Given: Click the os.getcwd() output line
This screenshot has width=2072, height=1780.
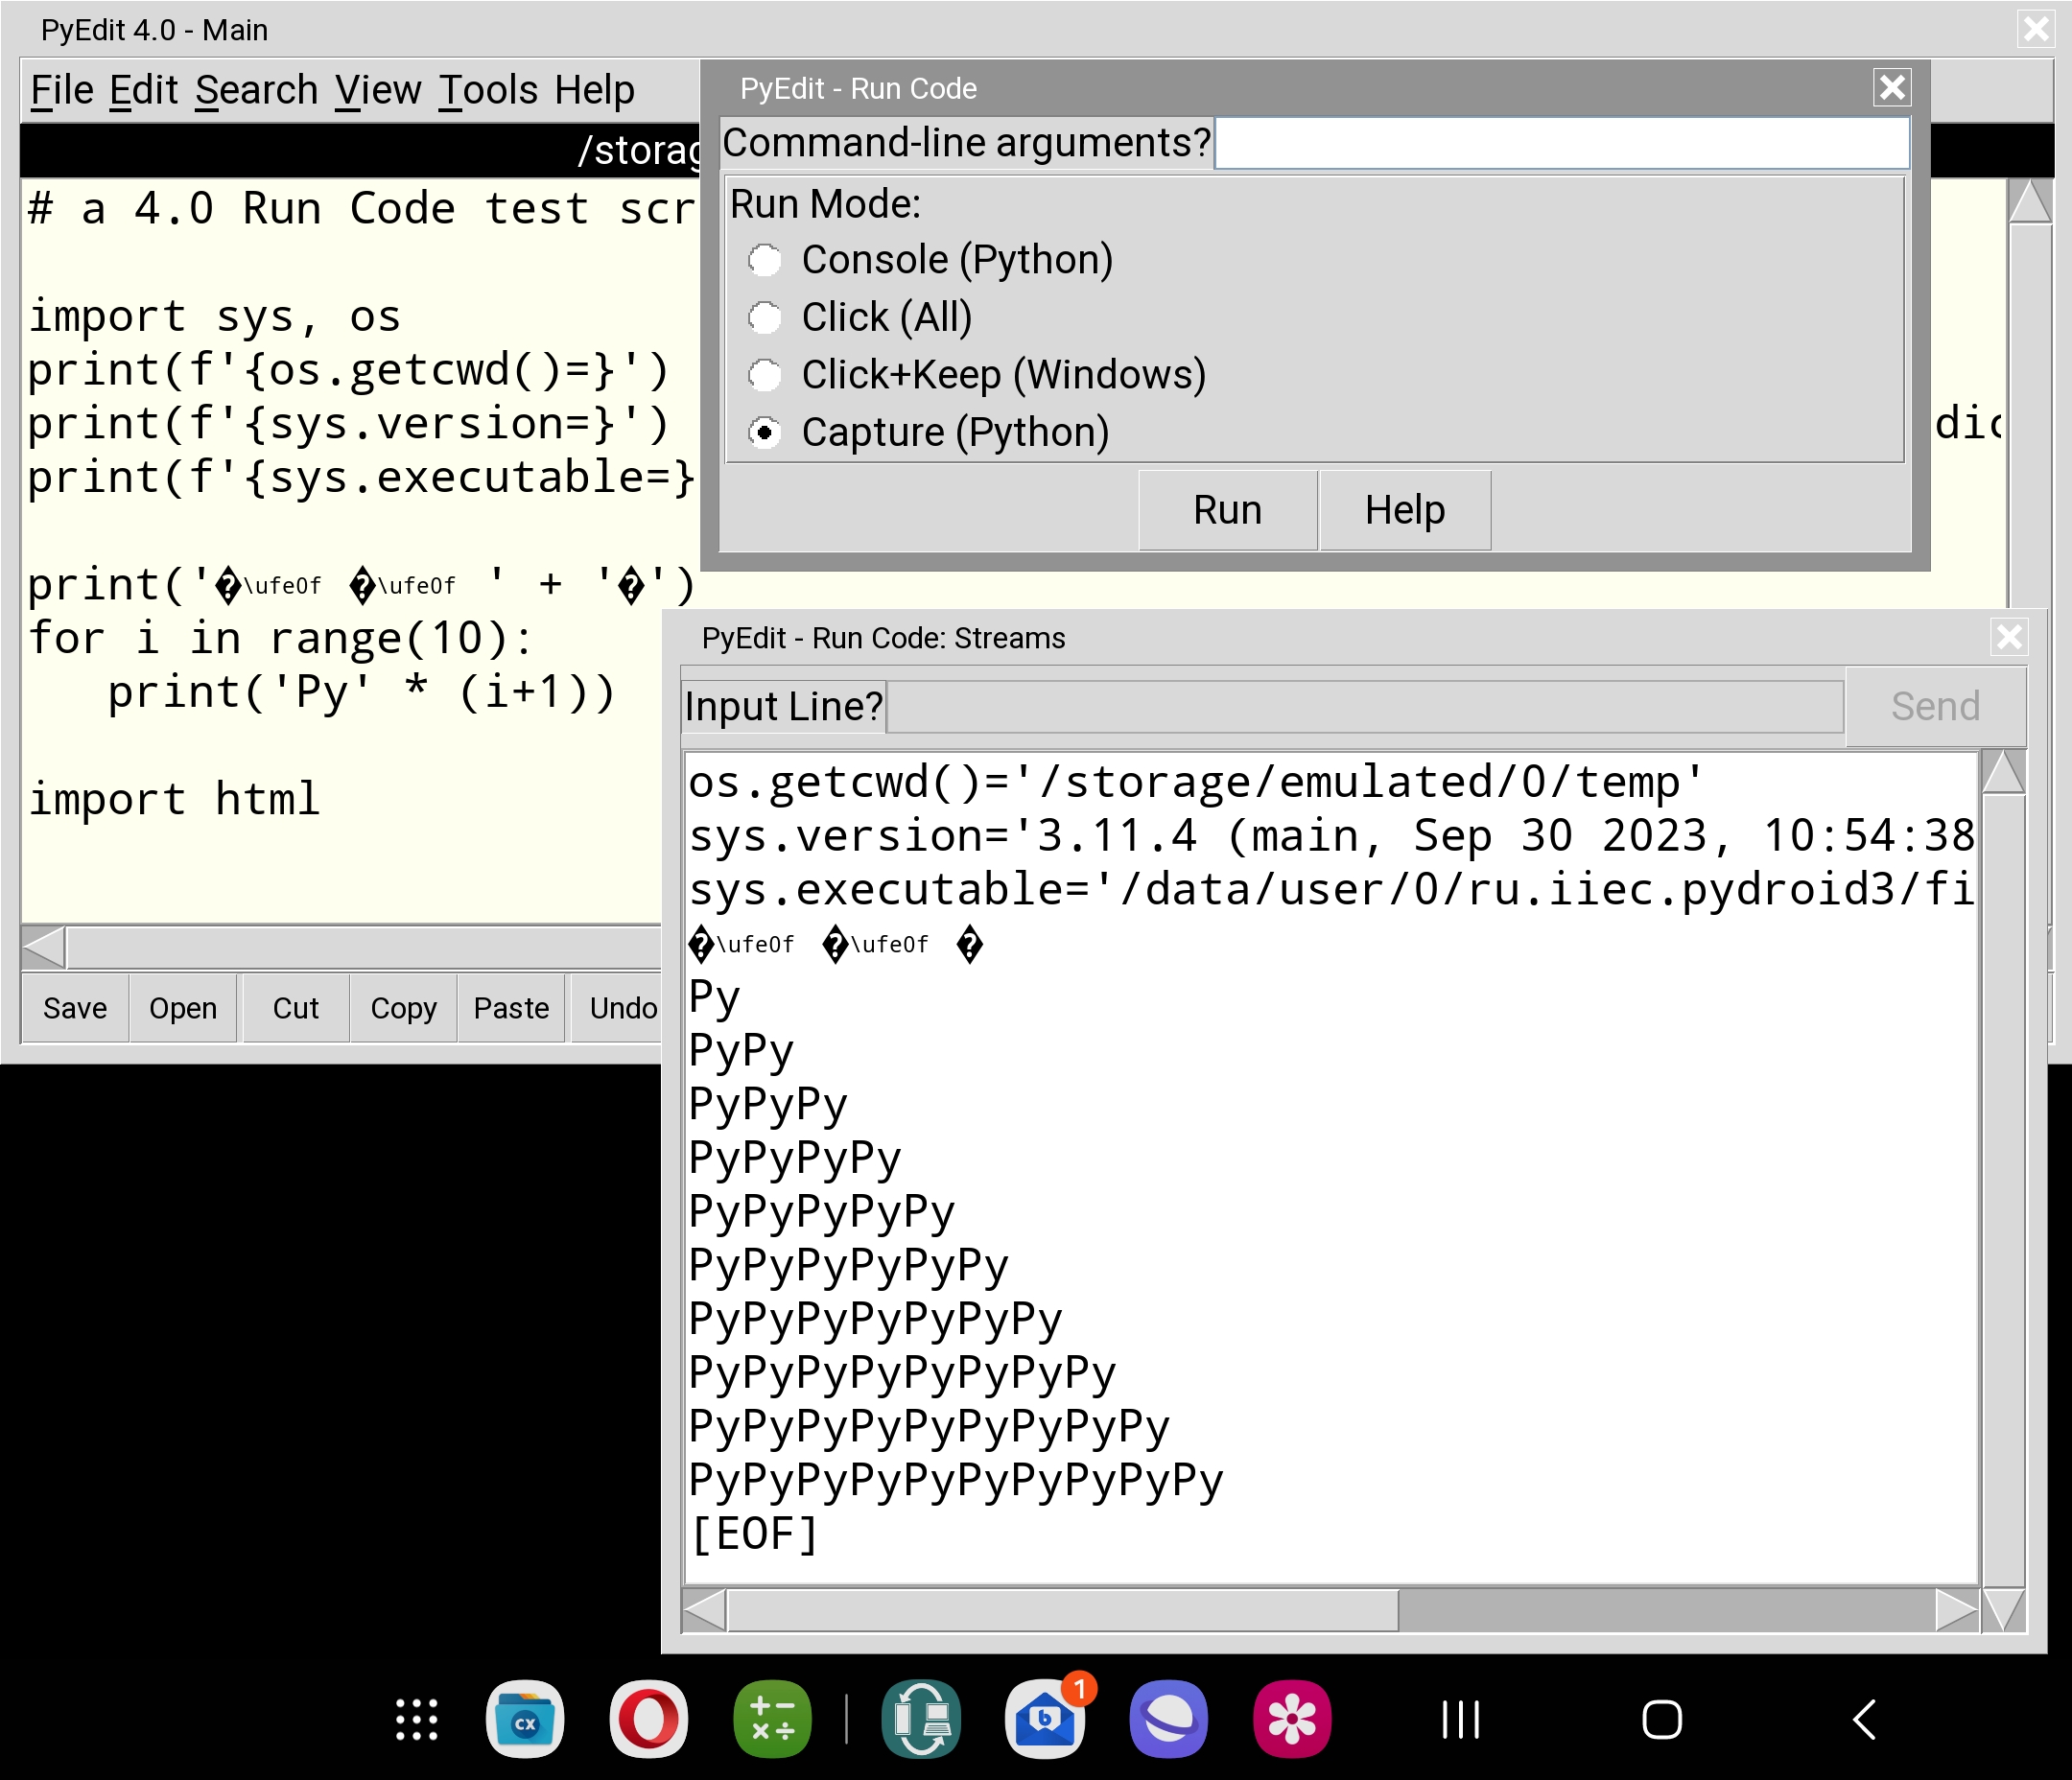Looking at the screenshot, I should click(1196, 782).
